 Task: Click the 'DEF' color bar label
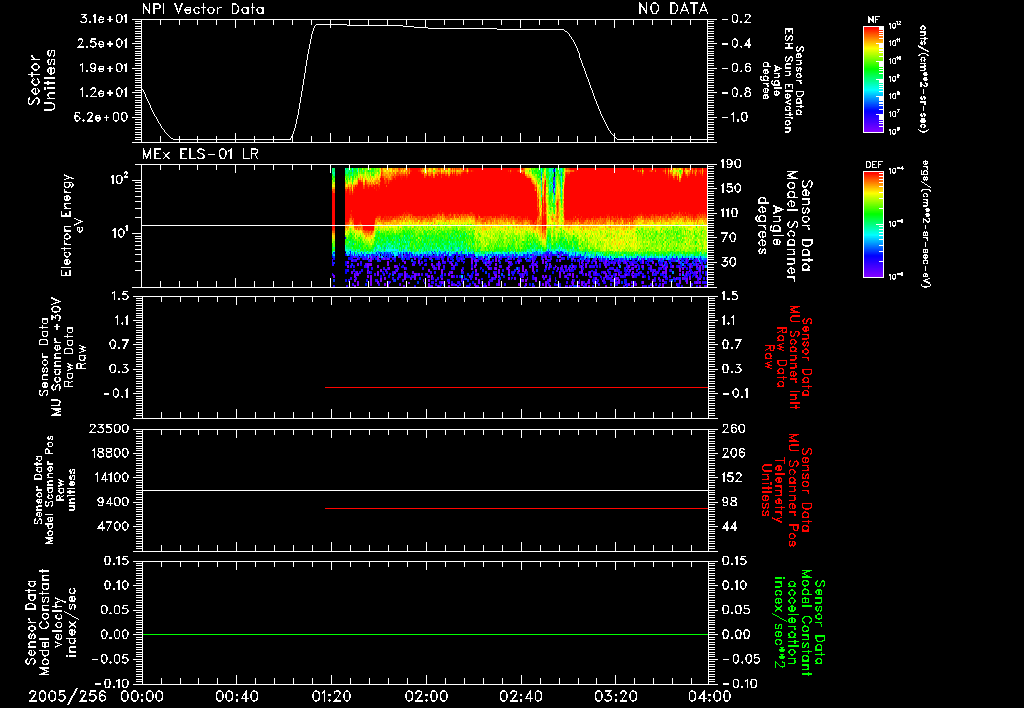tap(874, 165)
